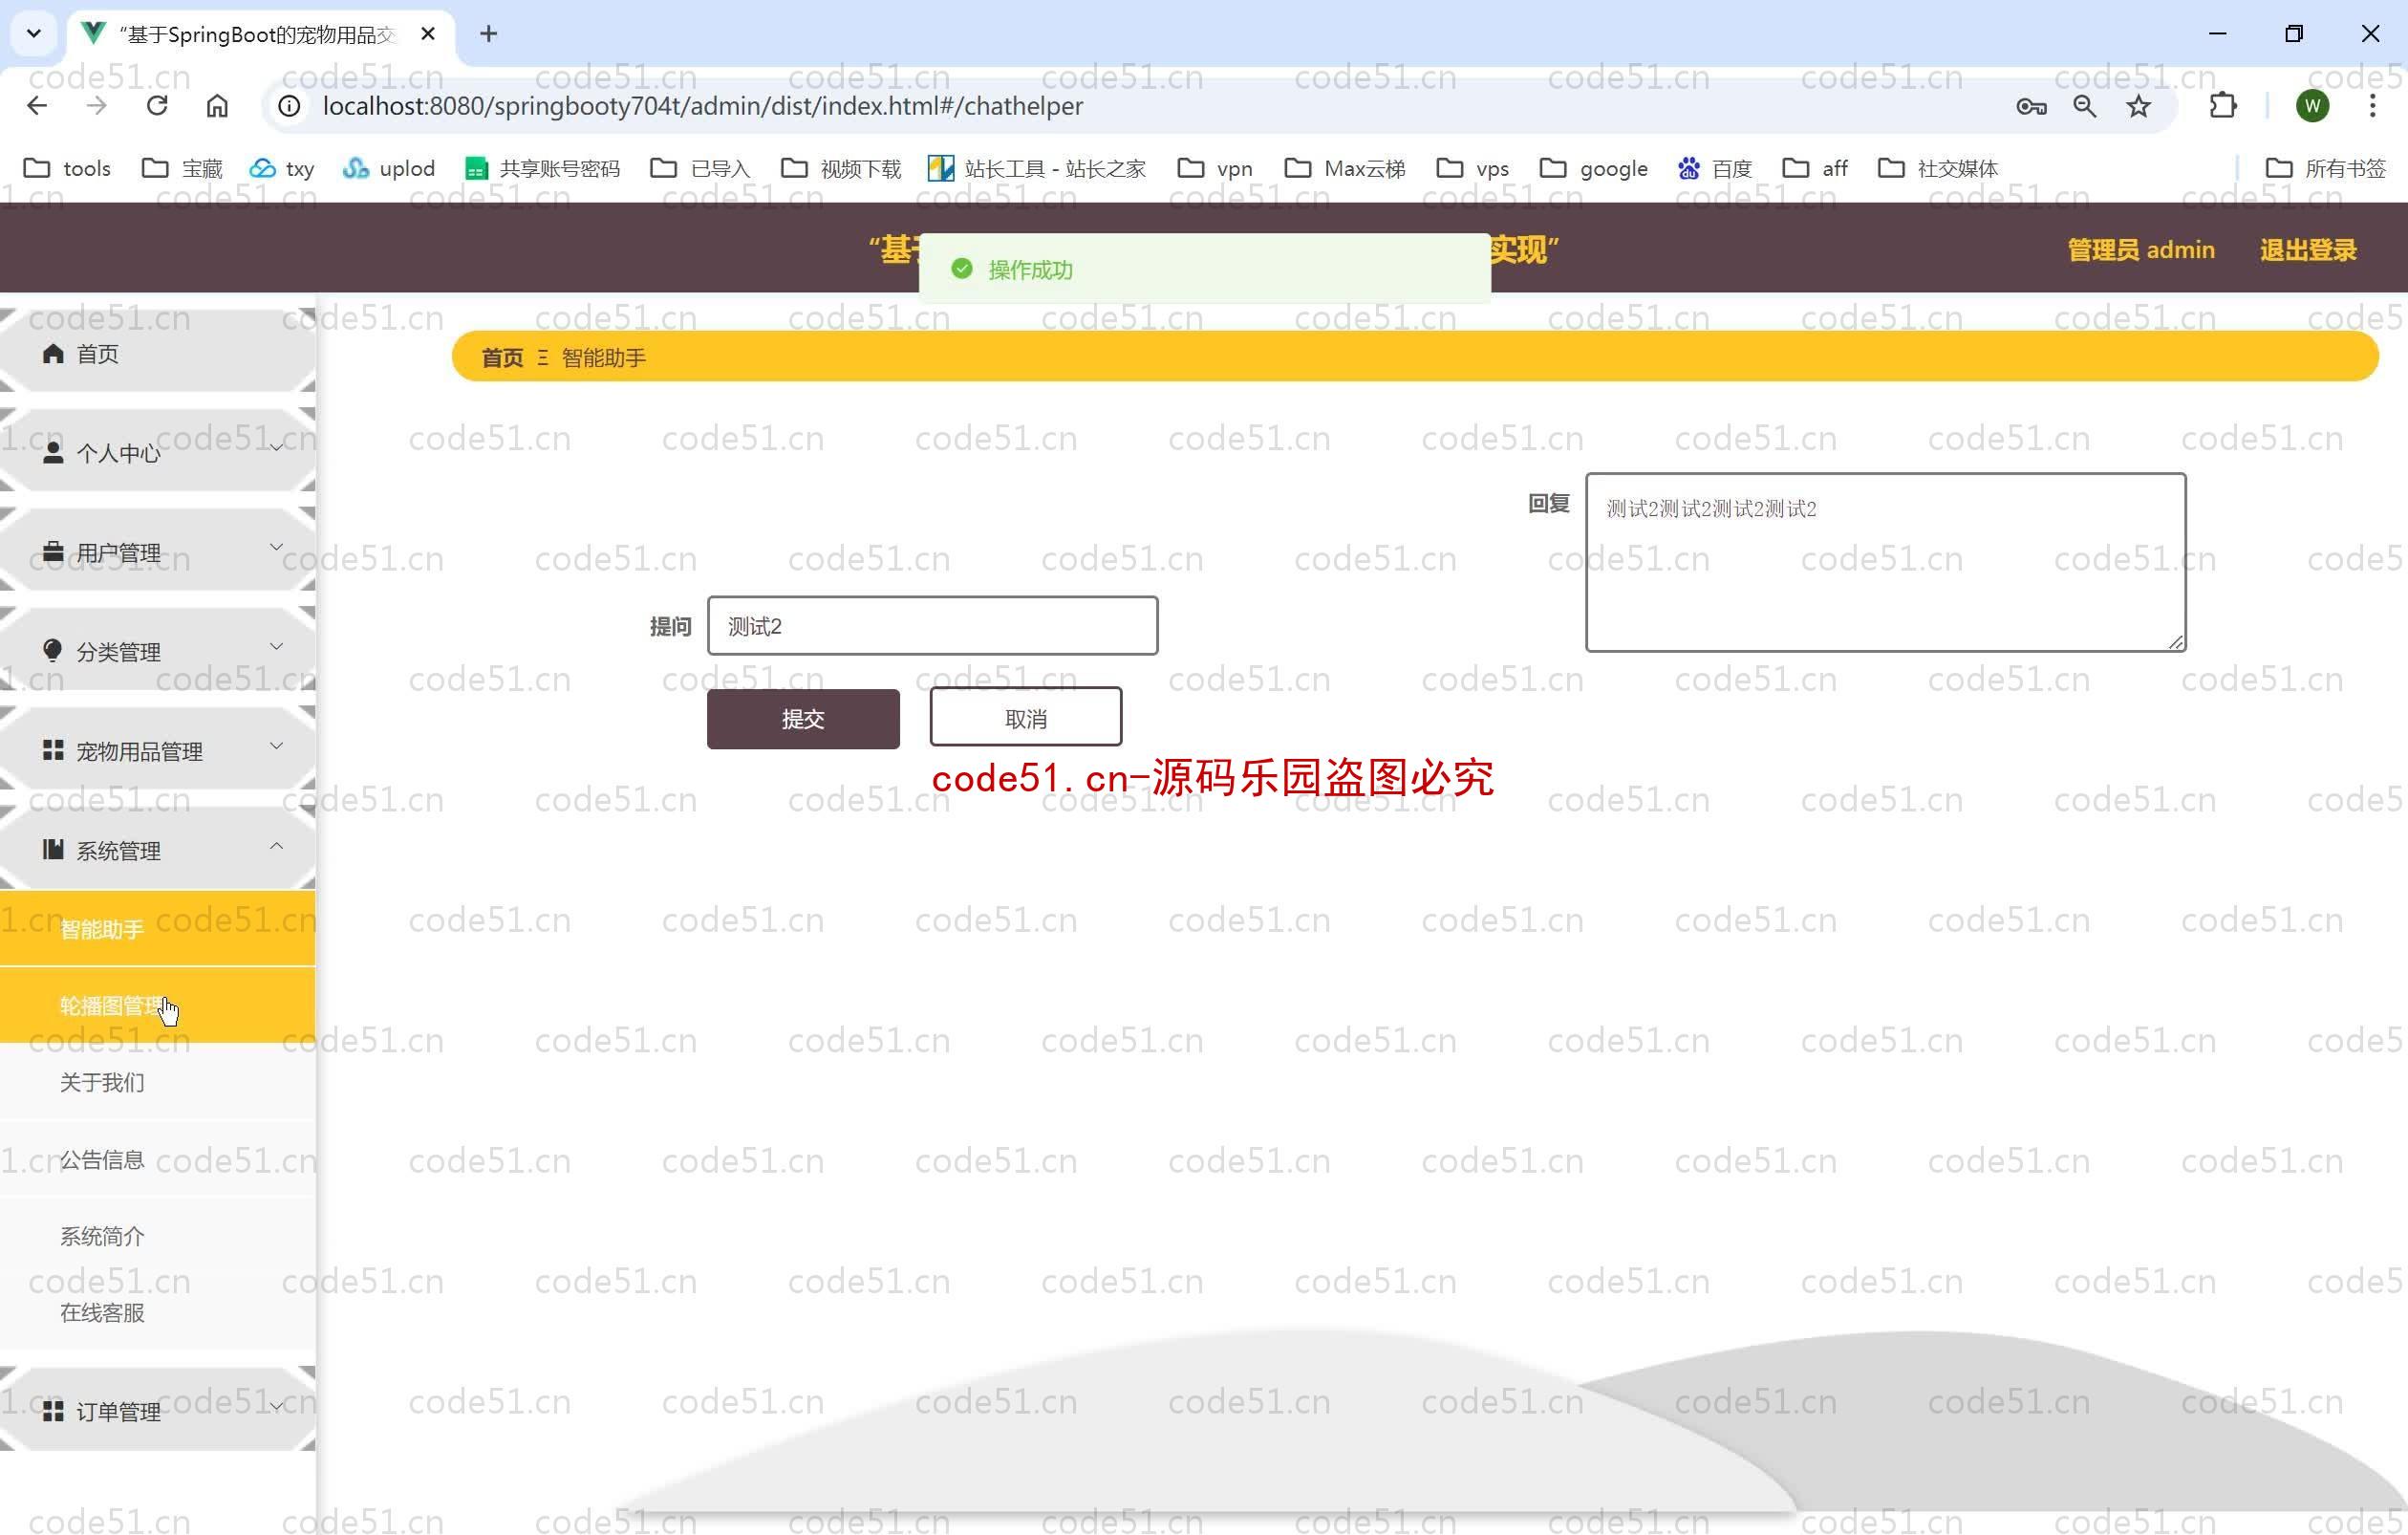Open 站长工具 - 站长之家 bookmark
Screen dimensions: 2408x1535
1037,168
